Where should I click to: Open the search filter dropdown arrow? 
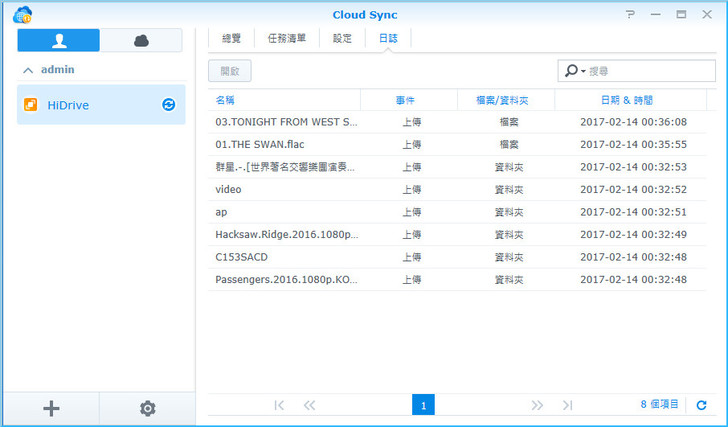(575, 71)
